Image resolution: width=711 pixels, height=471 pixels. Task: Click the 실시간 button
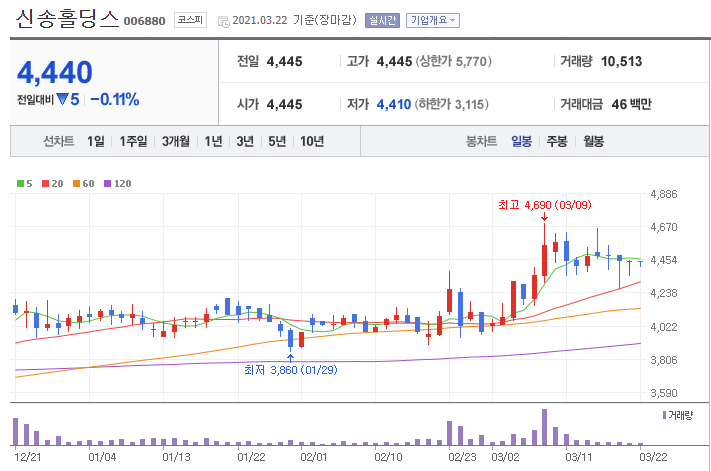tap(382, 20)
